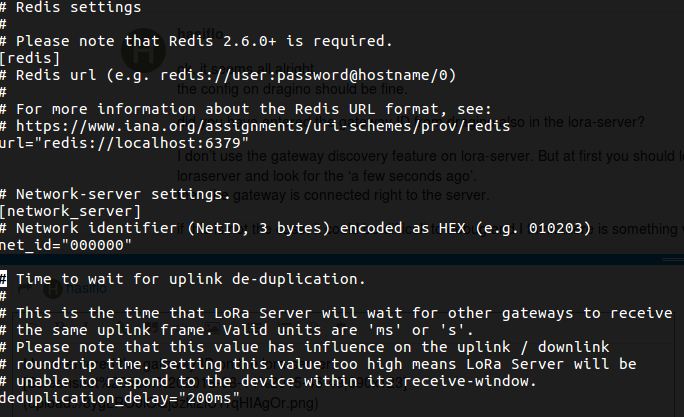Click the lower hasiflo username beside the avatar
Viewport: 684px width, 417px height.
86,288
